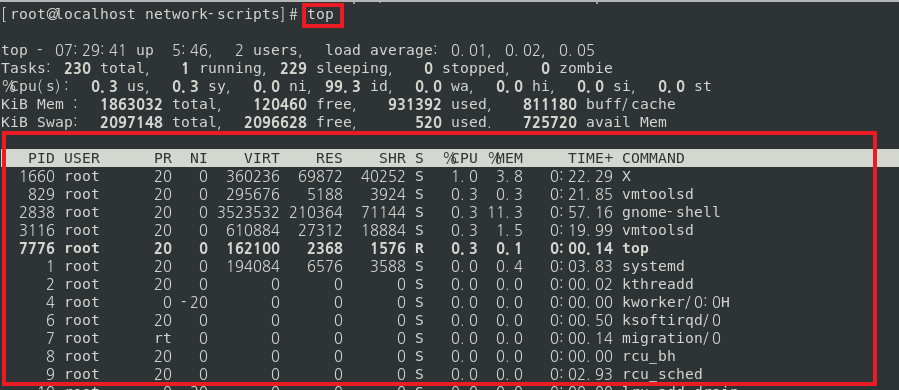Select the 3523532 VIRT value of gnome-shell
This screenshot has height=390, width=899.
248,212
